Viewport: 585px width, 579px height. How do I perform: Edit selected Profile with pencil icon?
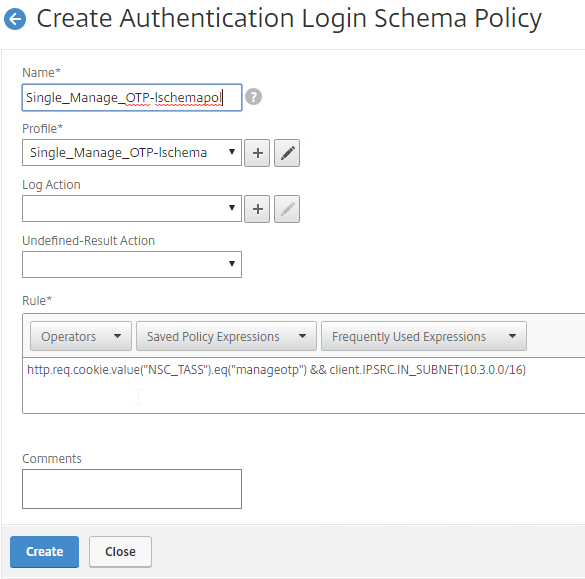click(x=287, y=153)
